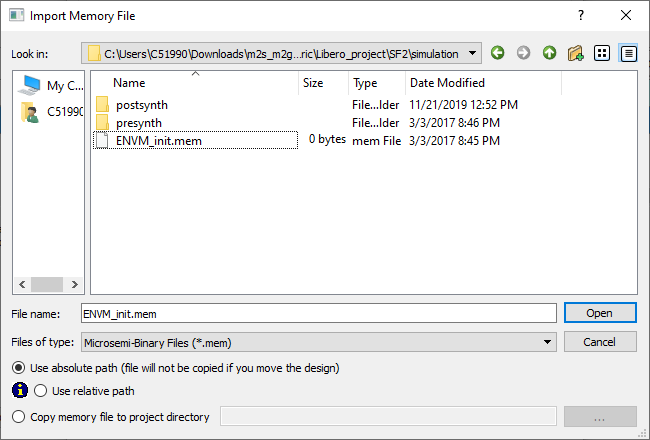Select the presynth folder in the list

point(138,122)
